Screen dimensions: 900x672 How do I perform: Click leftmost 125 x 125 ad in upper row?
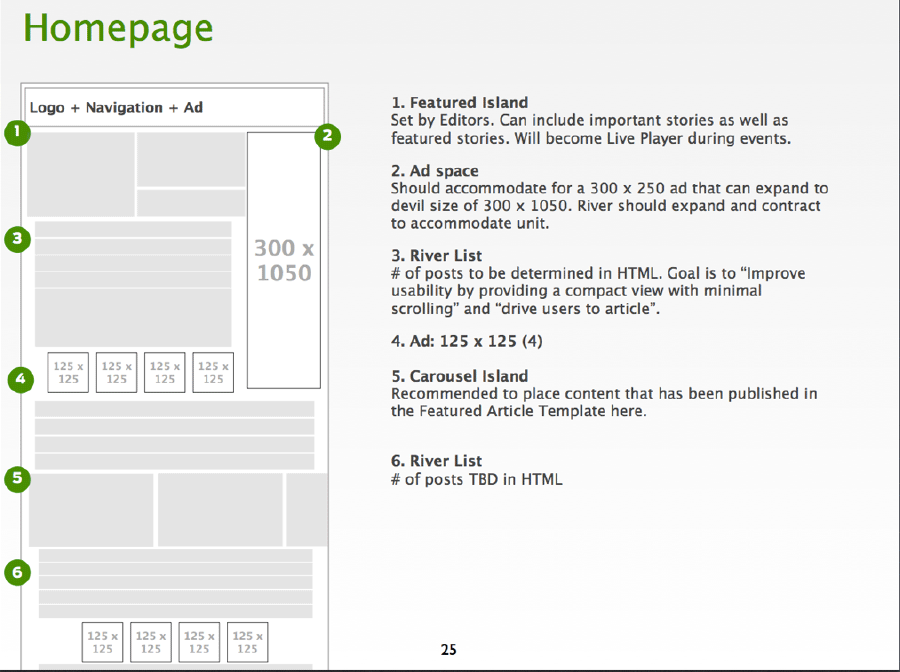coord(68,372)
